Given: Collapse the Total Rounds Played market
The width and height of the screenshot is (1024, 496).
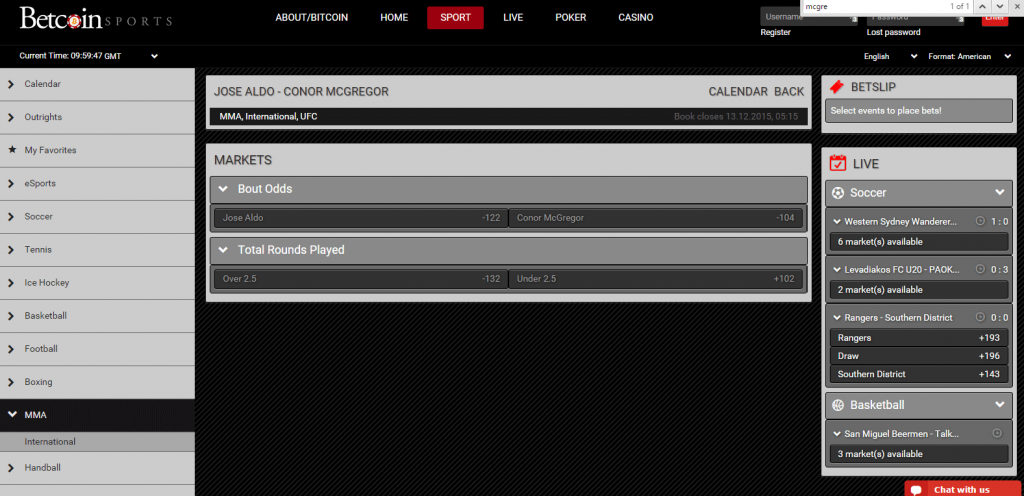Looking at the screenshot, I should coord(509,250).
